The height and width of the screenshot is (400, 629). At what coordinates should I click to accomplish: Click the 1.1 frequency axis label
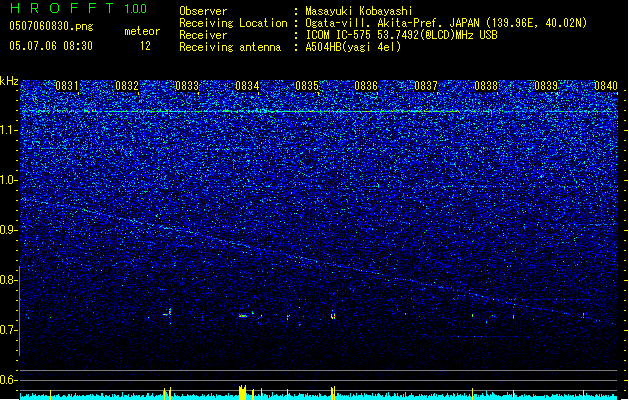click(9, 130)
